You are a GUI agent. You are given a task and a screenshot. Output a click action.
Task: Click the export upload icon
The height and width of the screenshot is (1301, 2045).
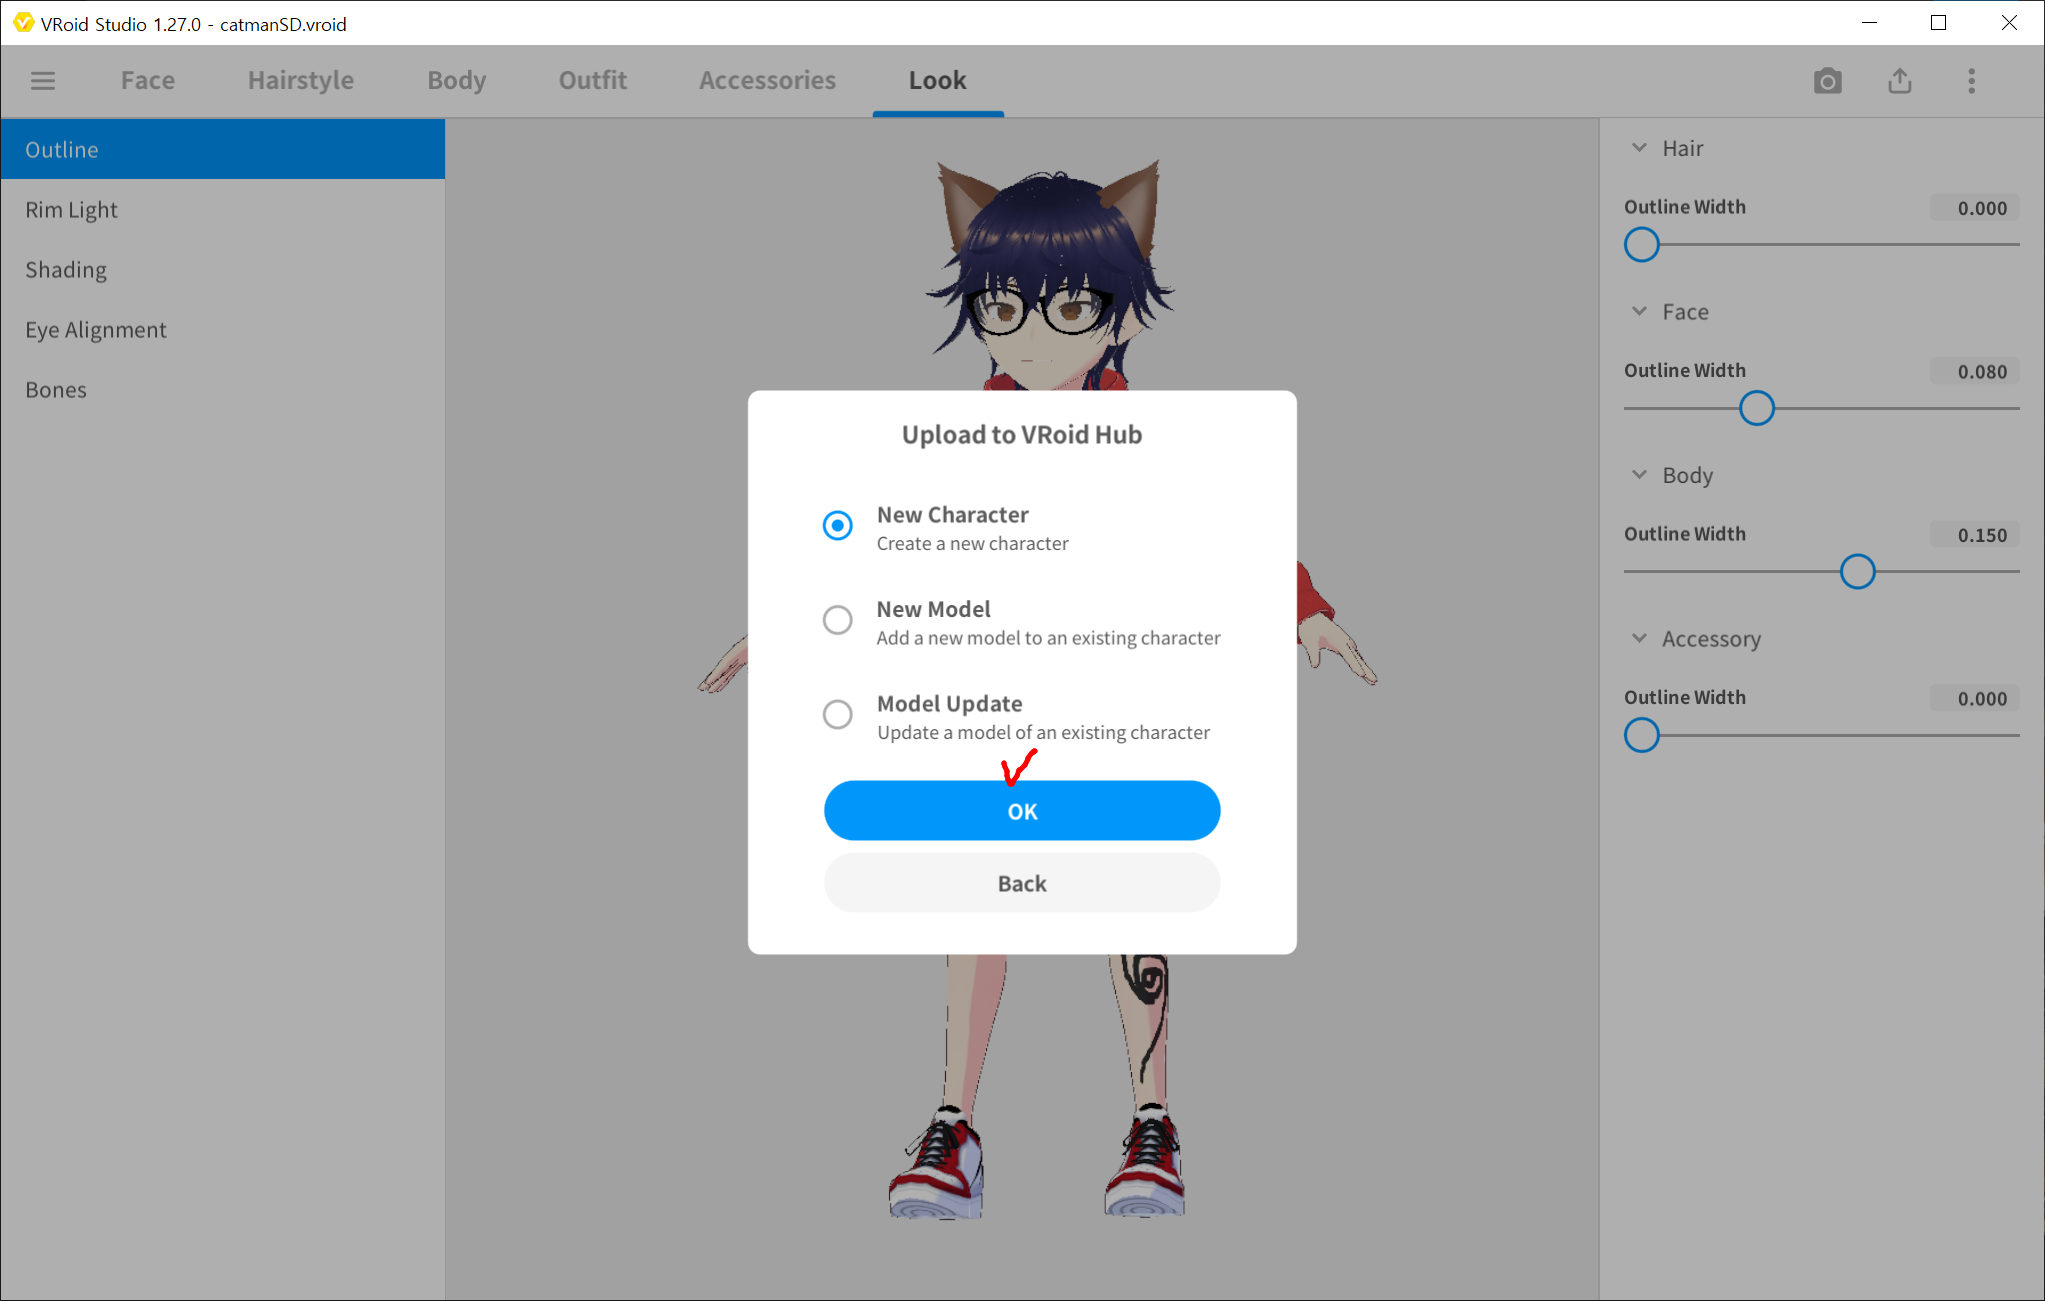click(1899, 81)
